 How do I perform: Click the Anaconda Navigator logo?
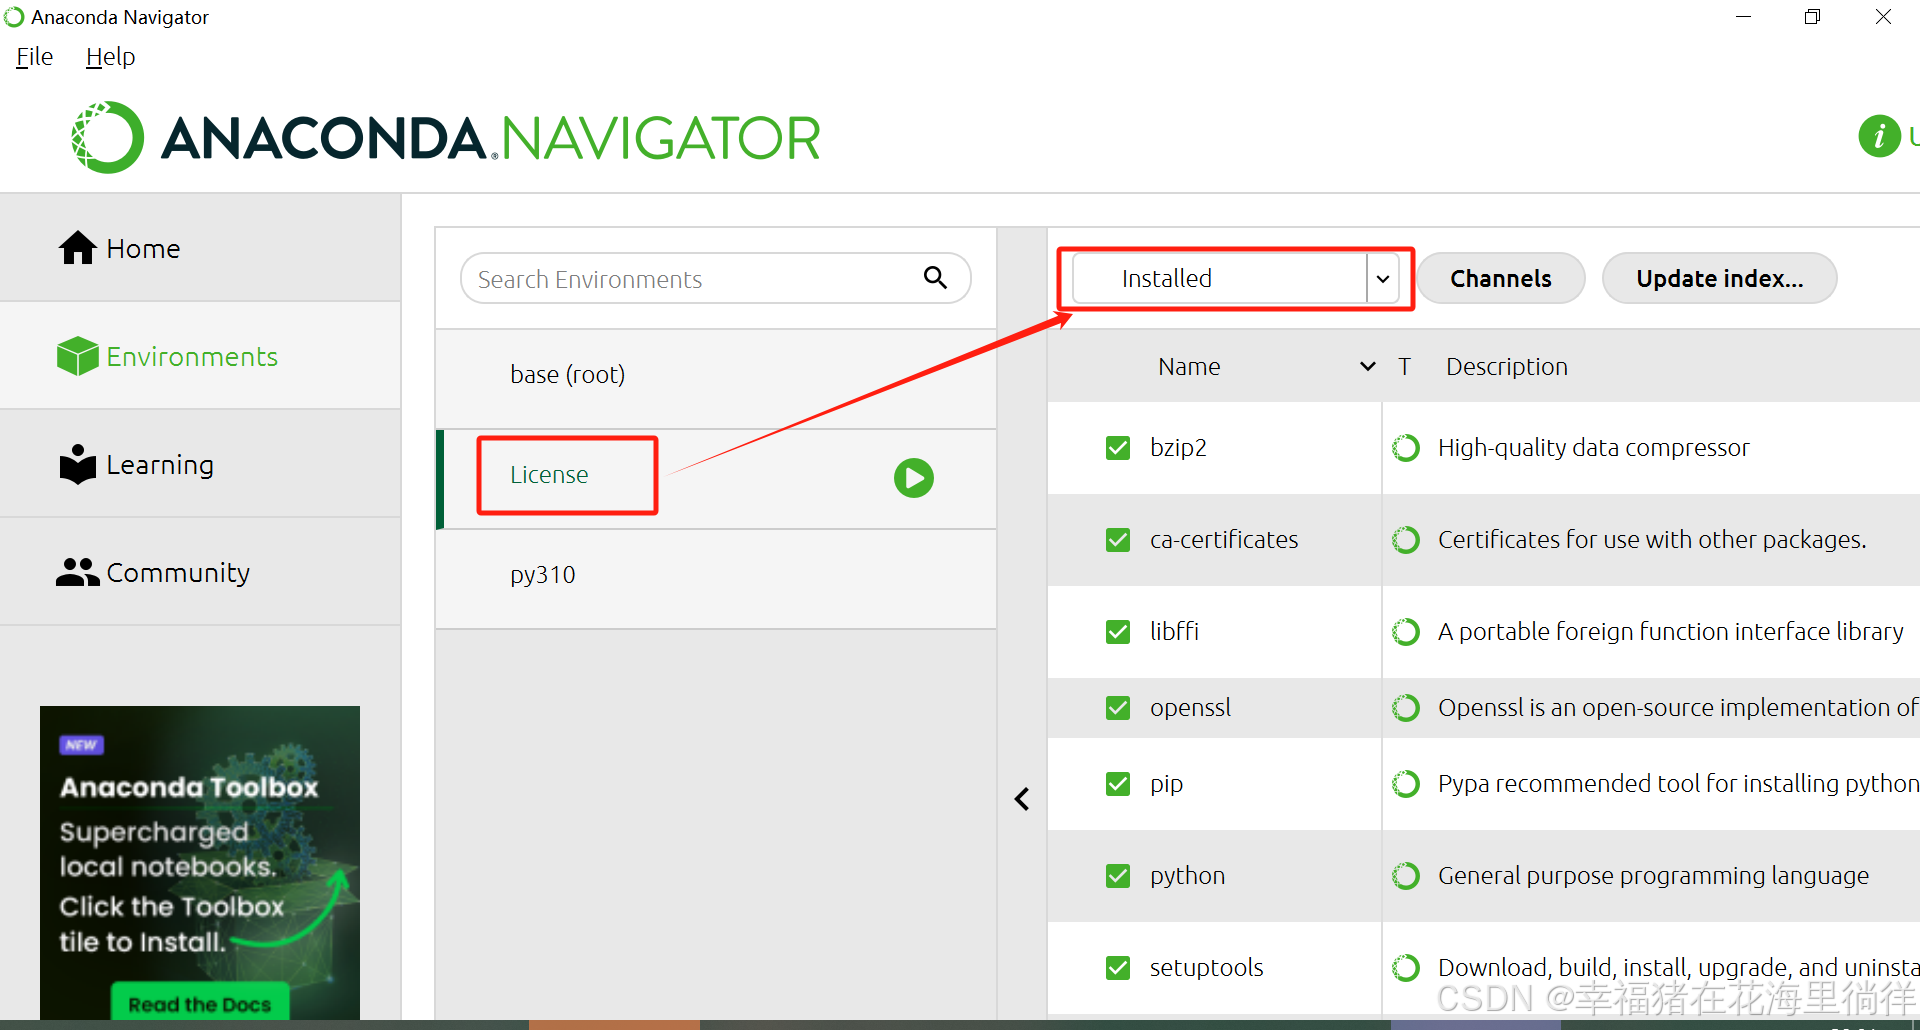446,137
